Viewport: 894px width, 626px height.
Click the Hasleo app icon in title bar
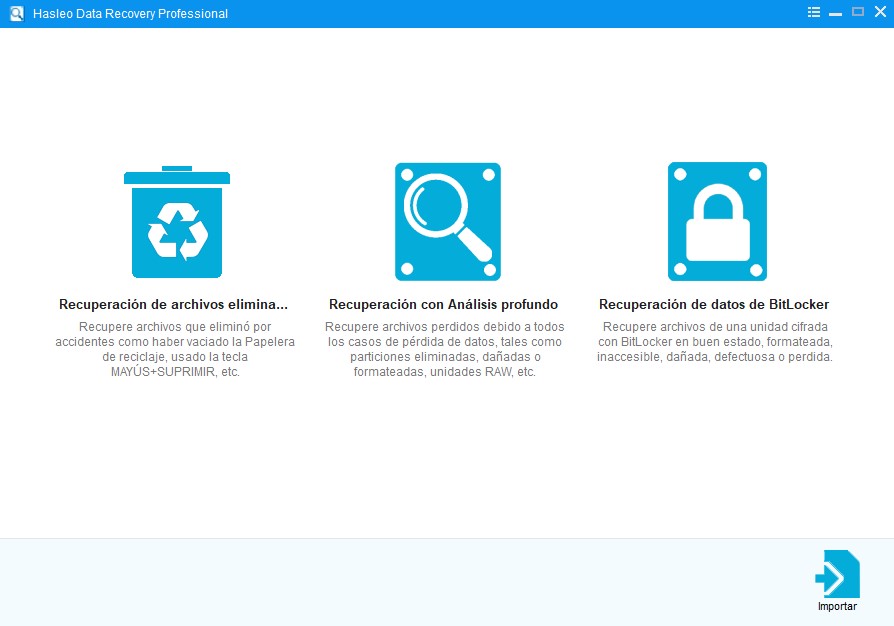(x=14, y=13)
